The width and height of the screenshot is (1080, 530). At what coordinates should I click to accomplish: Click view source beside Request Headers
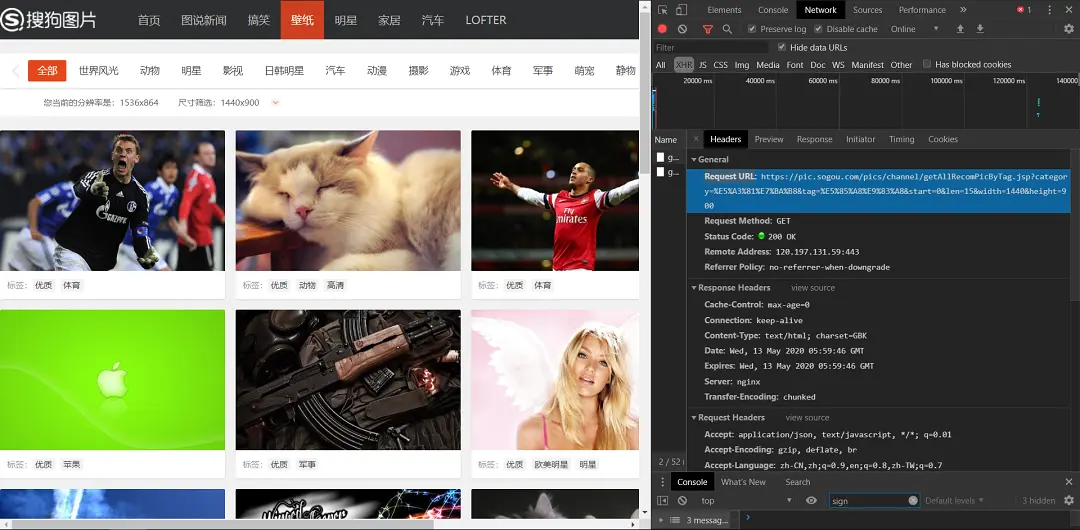click(x=807, y=418)
